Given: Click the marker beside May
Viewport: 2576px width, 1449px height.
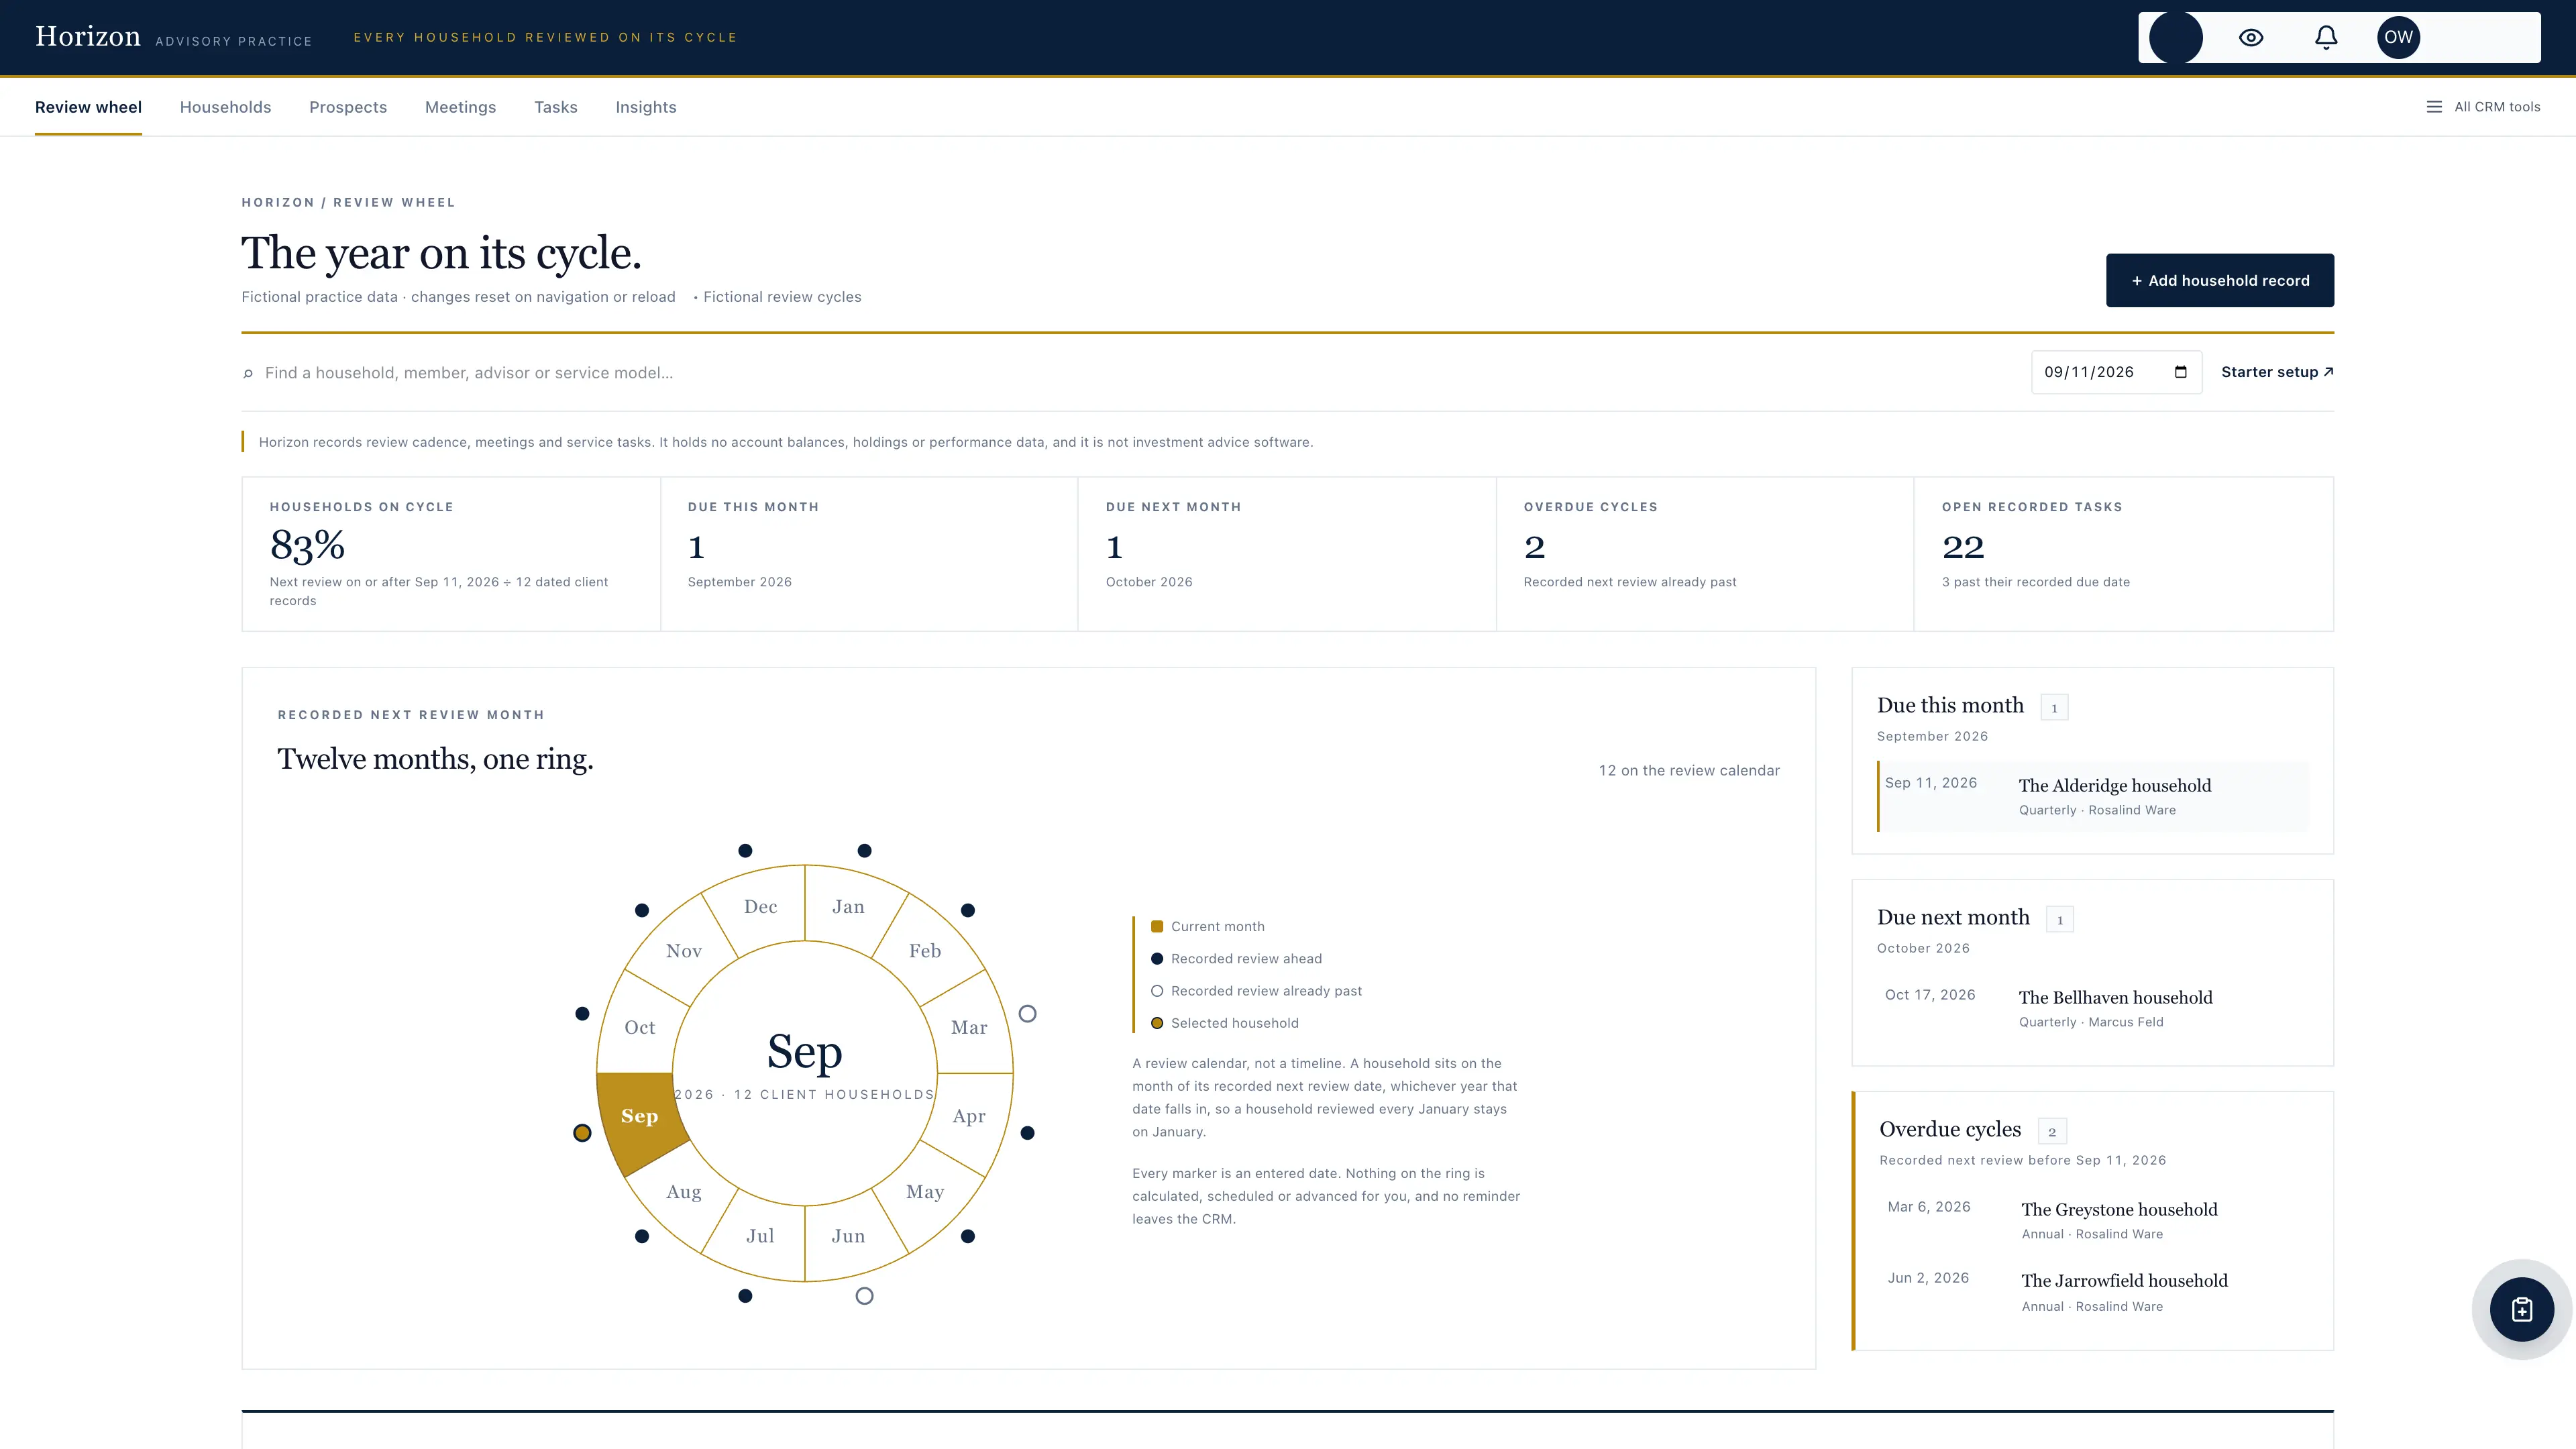Looking at the screenshot, I should coord(968,1236).
